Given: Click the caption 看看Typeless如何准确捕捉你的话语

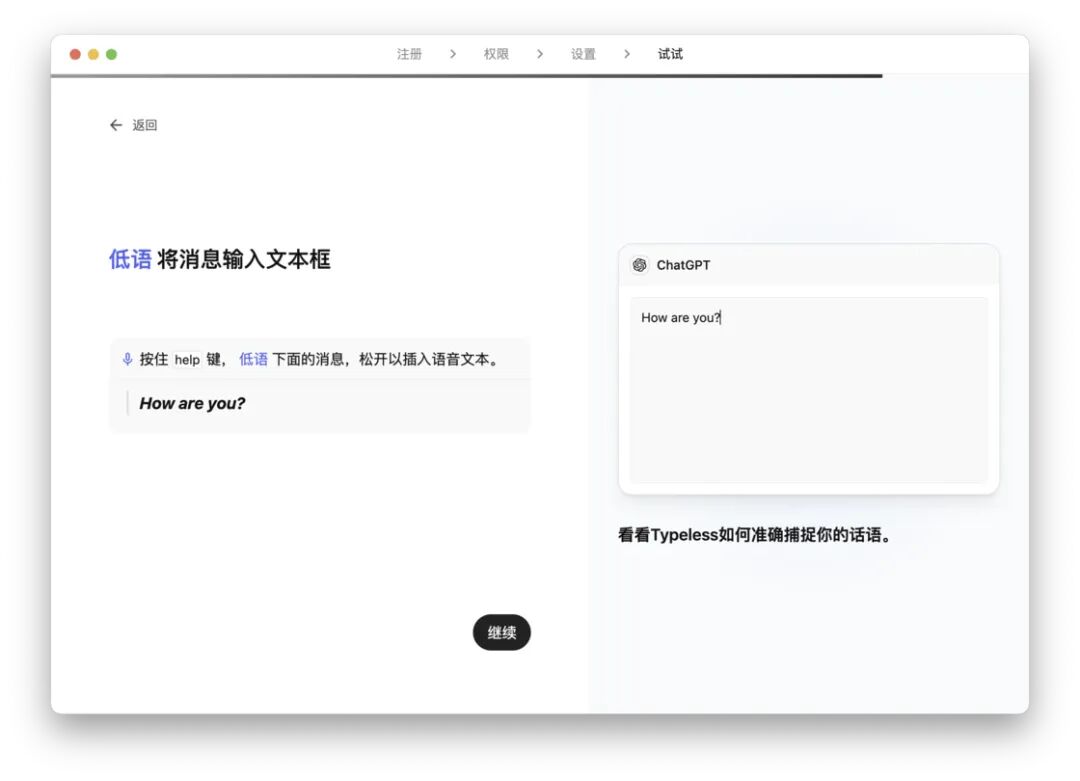Looking at the screenshot, I should (754, 535).
